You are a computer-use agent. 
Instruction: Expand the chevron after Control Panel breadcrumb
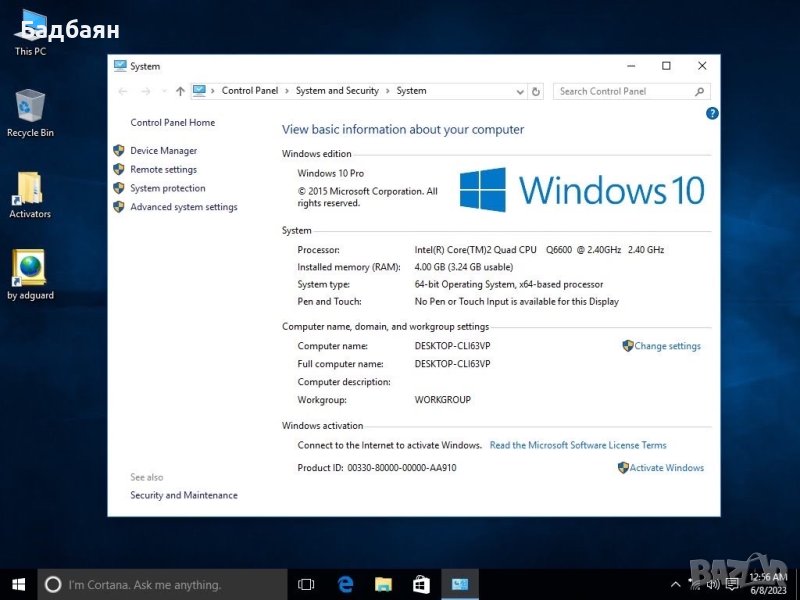(x=287, y=91)
